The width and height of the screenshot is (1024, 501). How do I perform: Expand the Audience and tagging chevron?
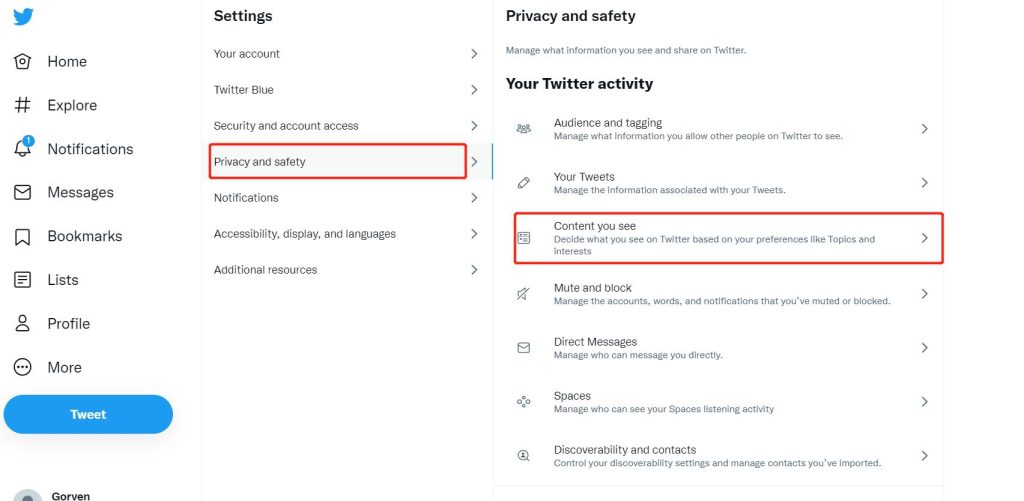coord(924,129)
